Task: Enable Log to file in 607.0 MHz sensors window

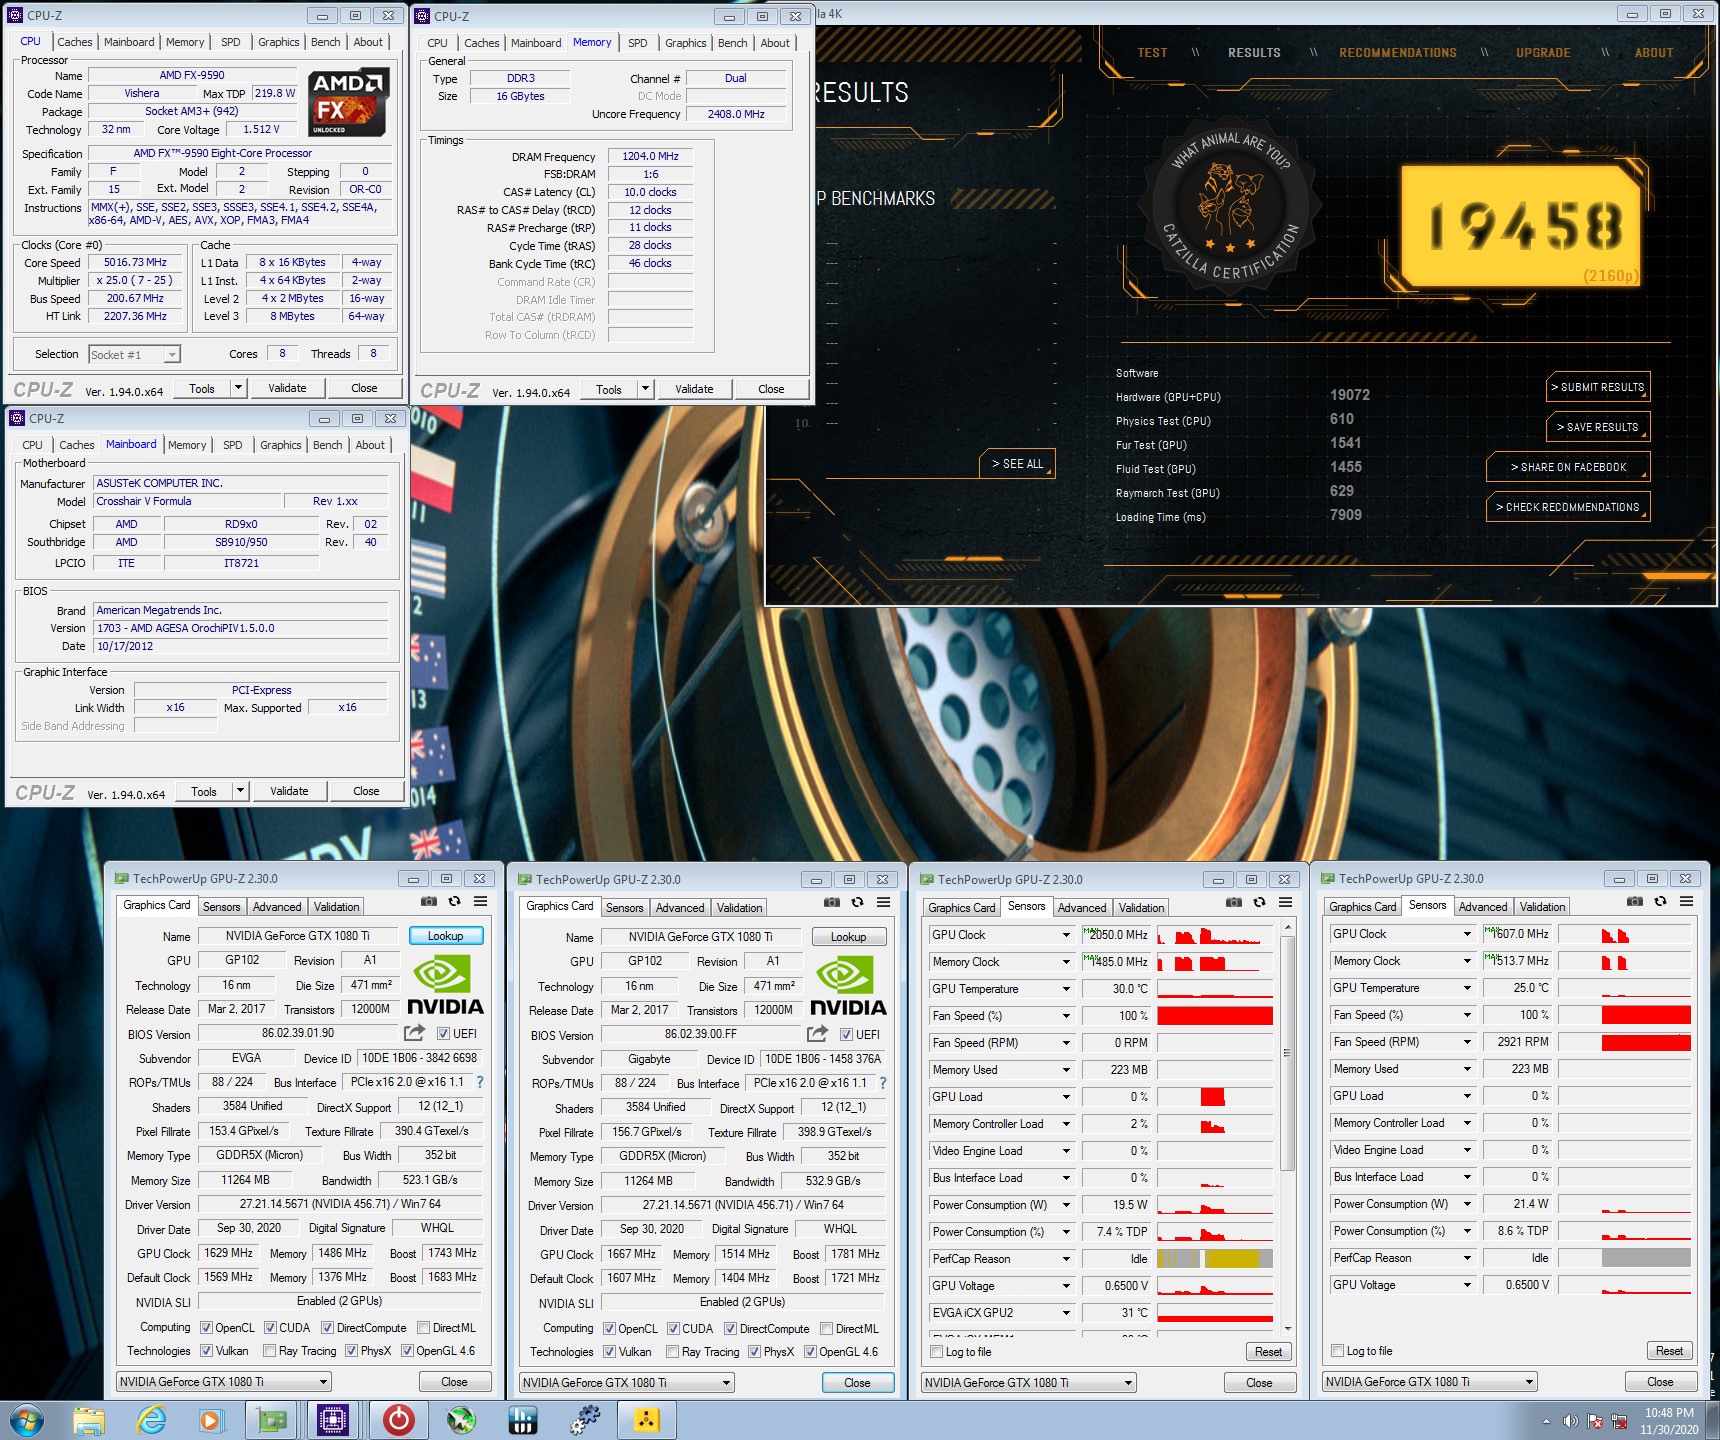Action: [x=1337, y=1351]
